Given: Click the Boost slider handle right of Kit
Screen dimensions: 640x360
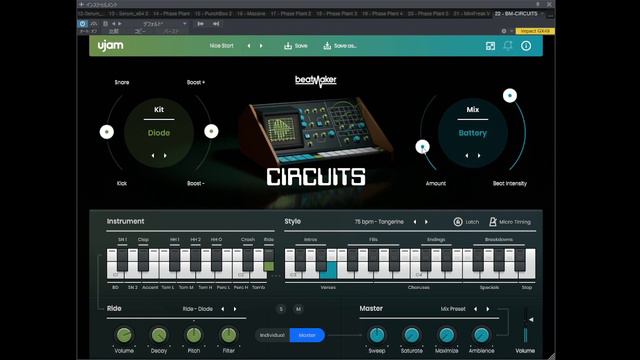Looking at the screenshot, I should [211, 131].
